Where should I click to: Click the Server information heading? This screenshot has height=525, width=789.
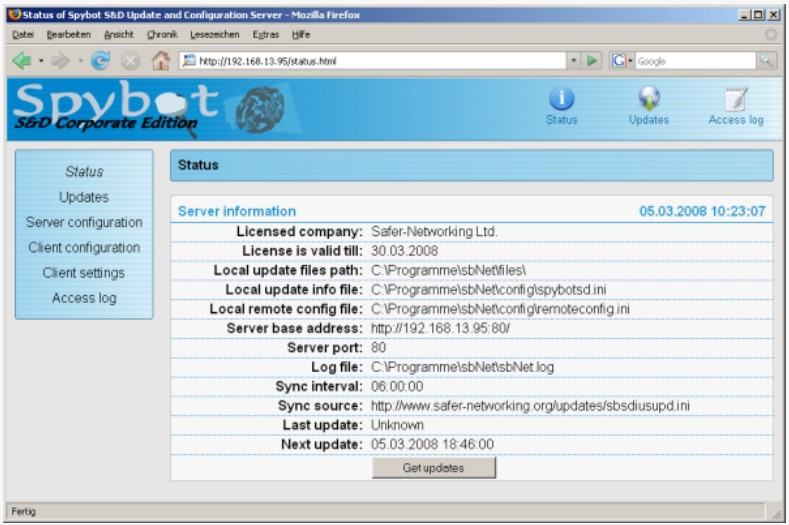click(237, 211)
